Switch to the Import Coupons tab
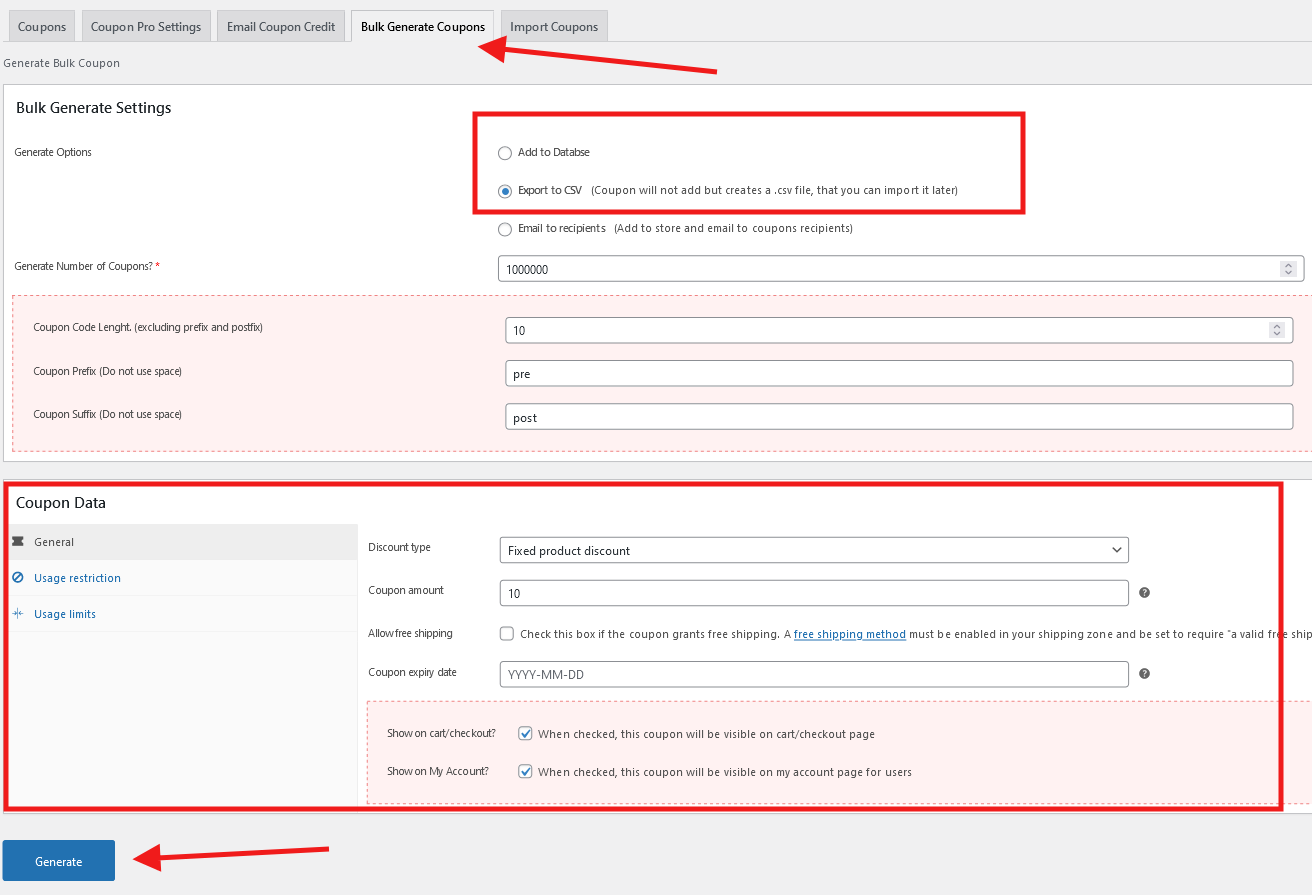Image resolution: width=1312 pixels, height=895 pixels. [554, 27]
